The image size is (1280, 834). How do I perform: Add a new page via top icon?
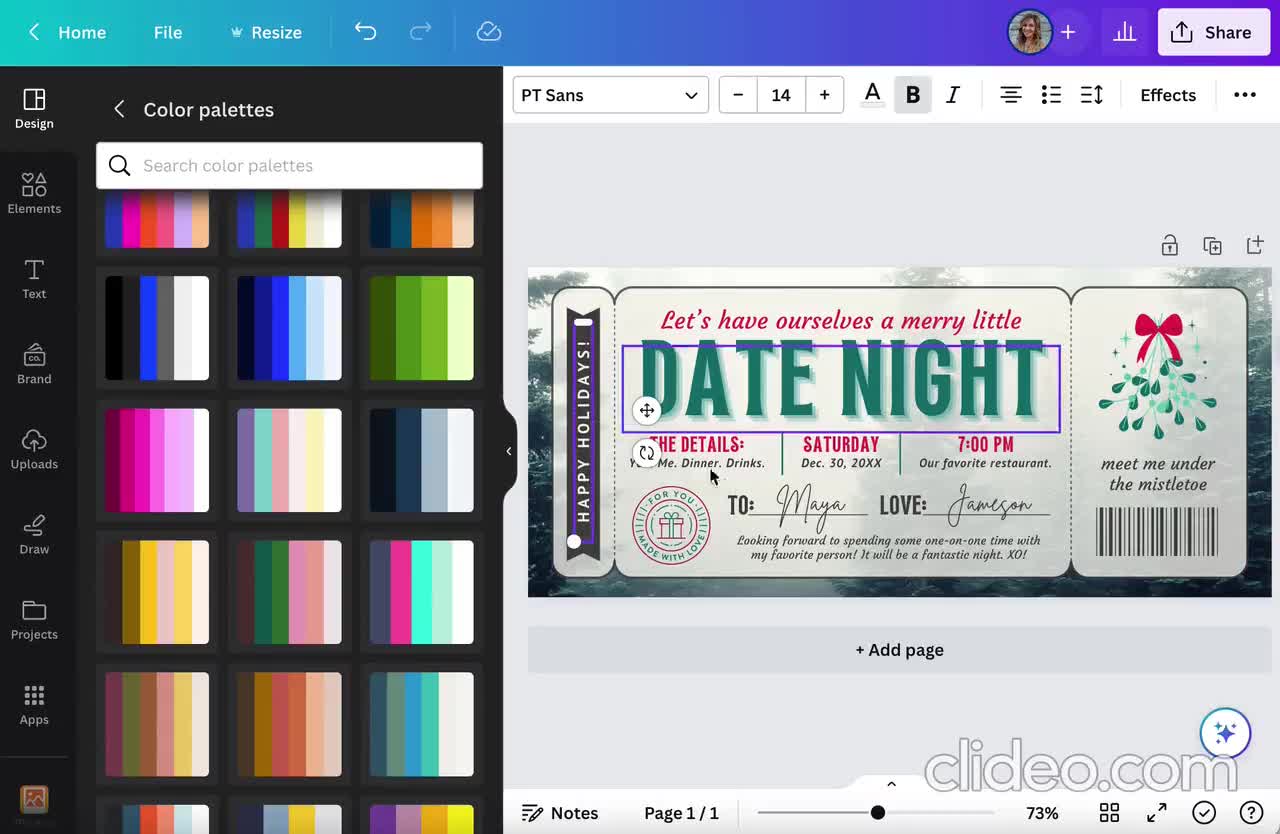point(1255,246)
